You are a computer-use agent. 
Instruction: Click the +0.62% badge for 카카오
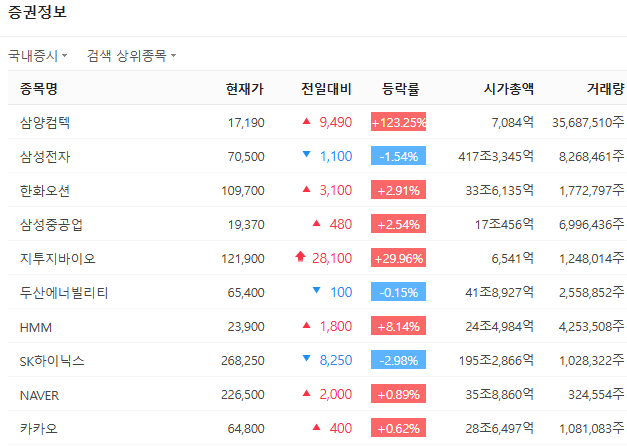point(398,427)
